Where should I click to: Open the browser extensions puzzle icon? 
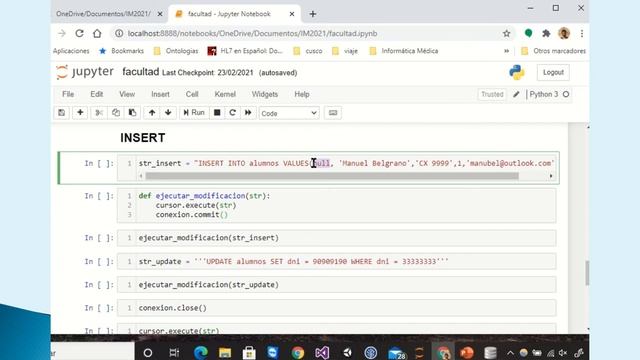click(x=546, y=33)
